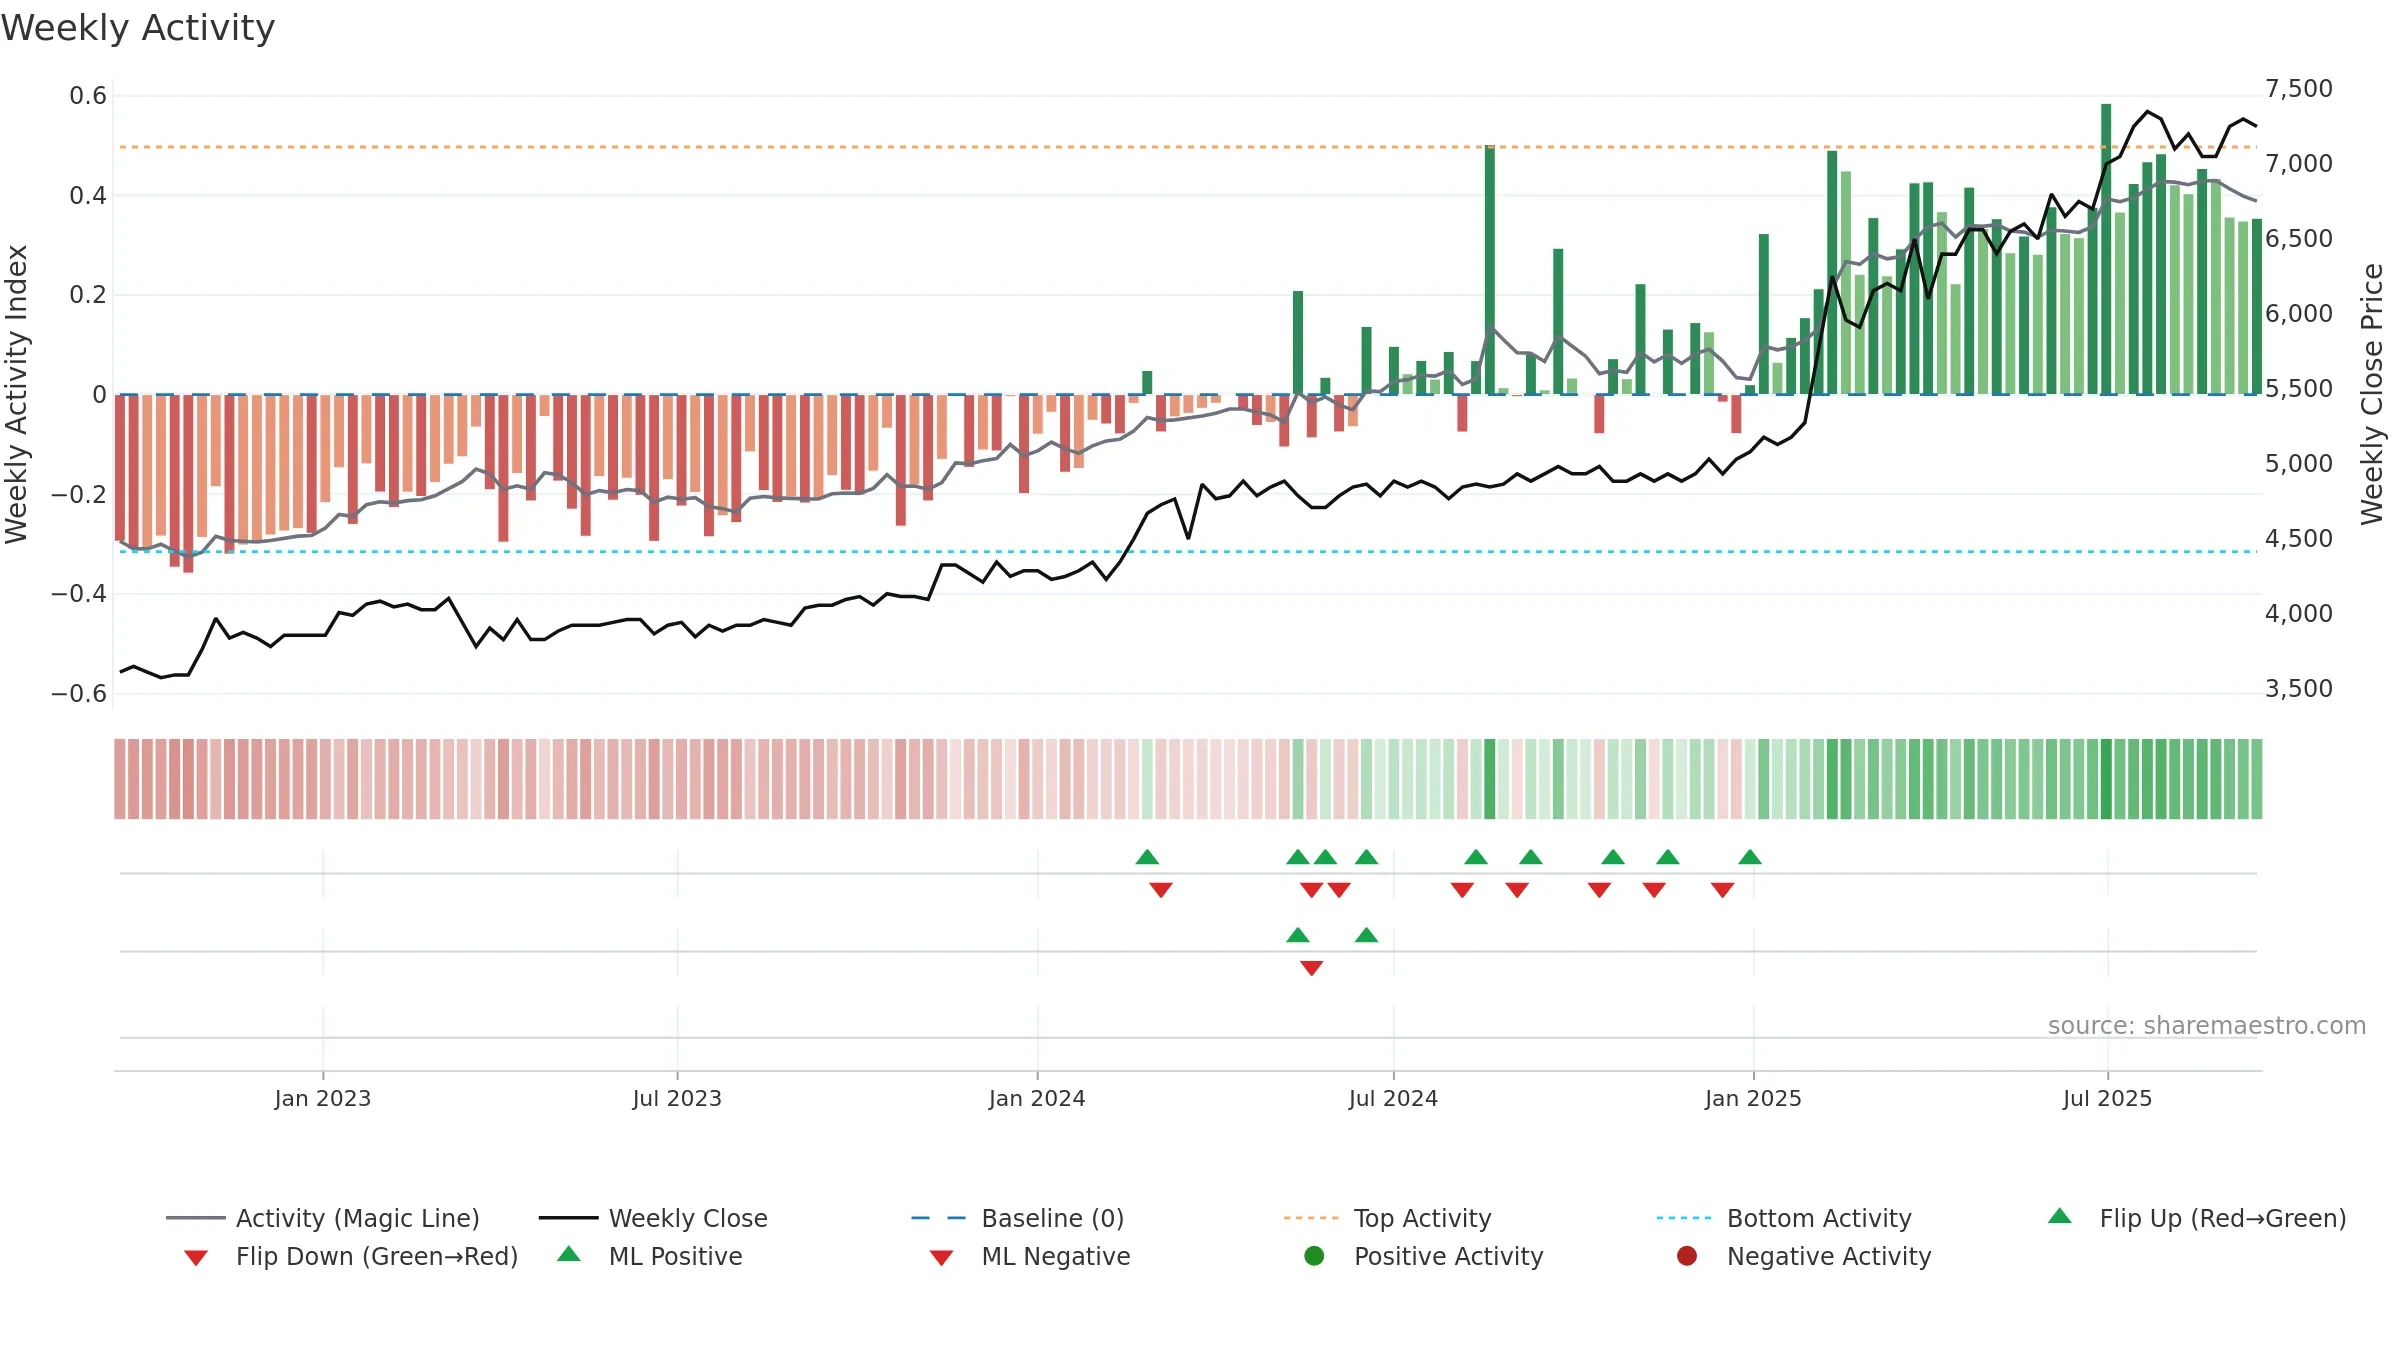Click the Weekly Activity Index axis title
Screen dimensions: 2400x1350
tap(16, 394)
